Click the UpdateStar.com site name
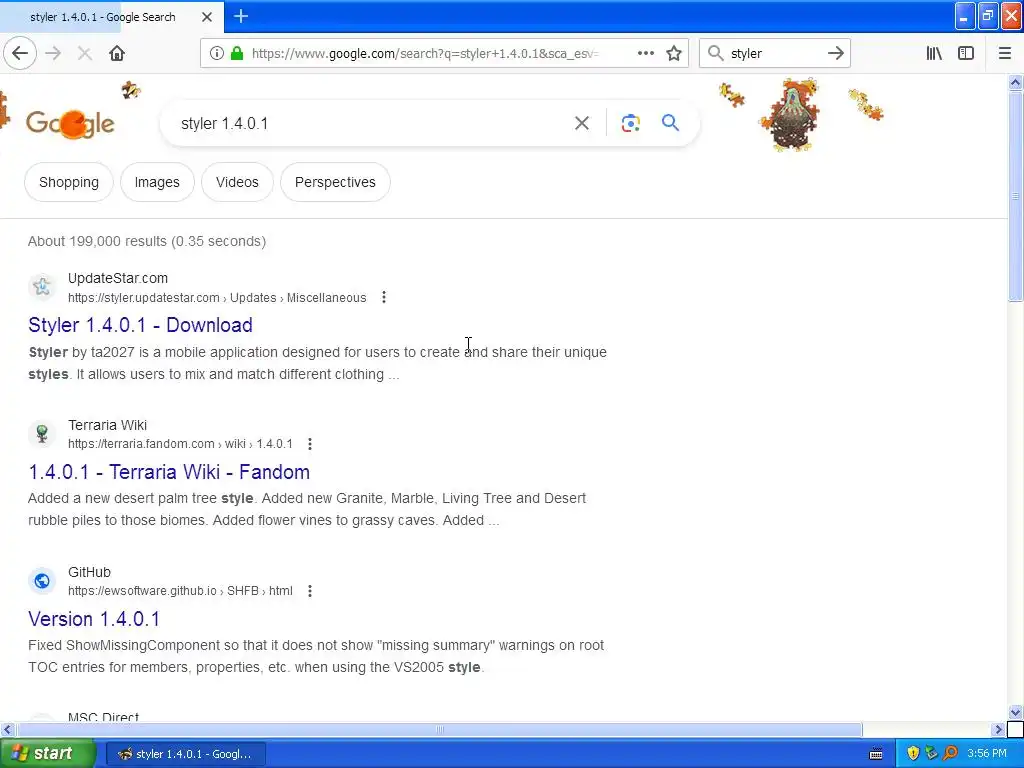 point(118,278)
